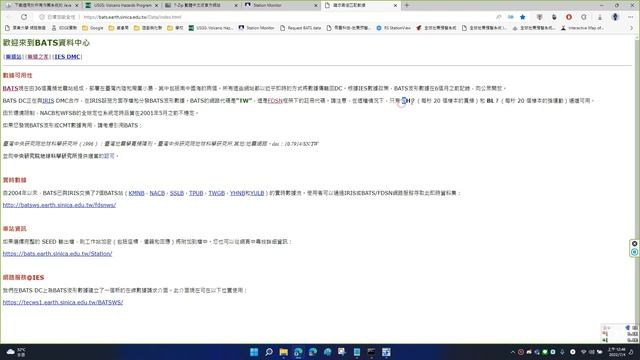Open the taskbar clock and date
Image resolution: width=640 pixels, height=360 pixels.
(617, 352)
